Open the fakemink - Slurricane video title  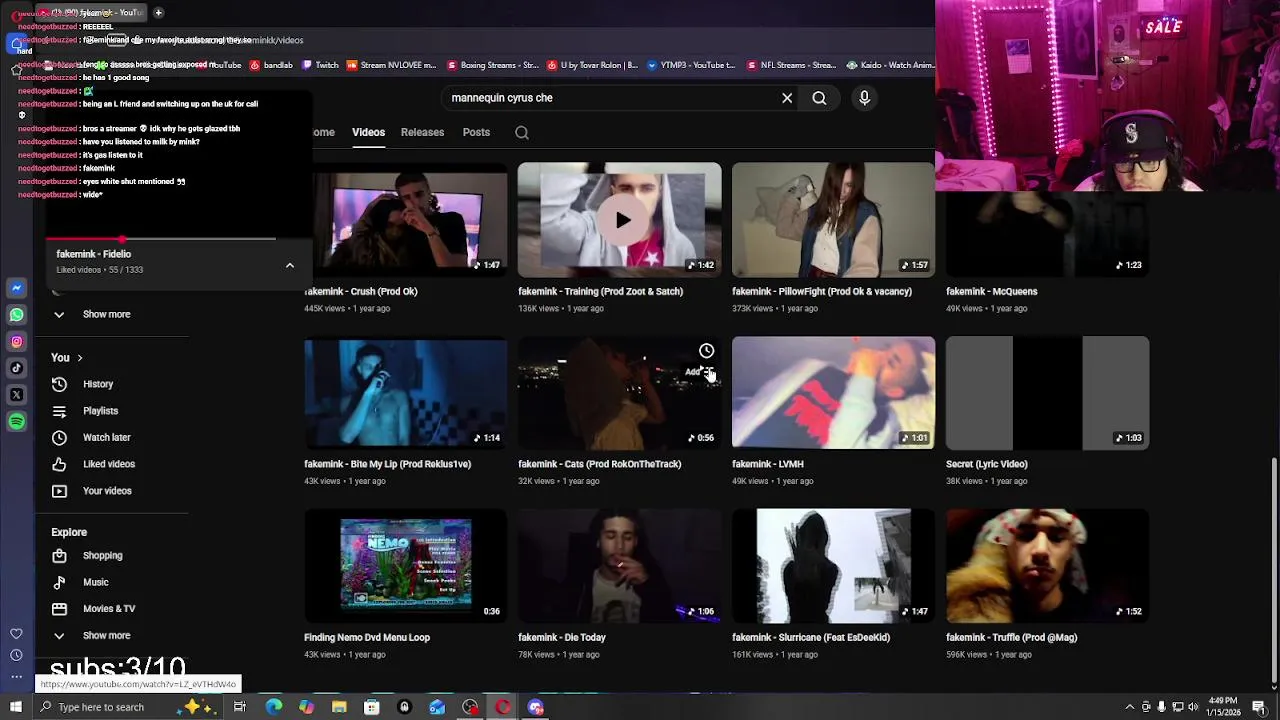coord(810,637)
